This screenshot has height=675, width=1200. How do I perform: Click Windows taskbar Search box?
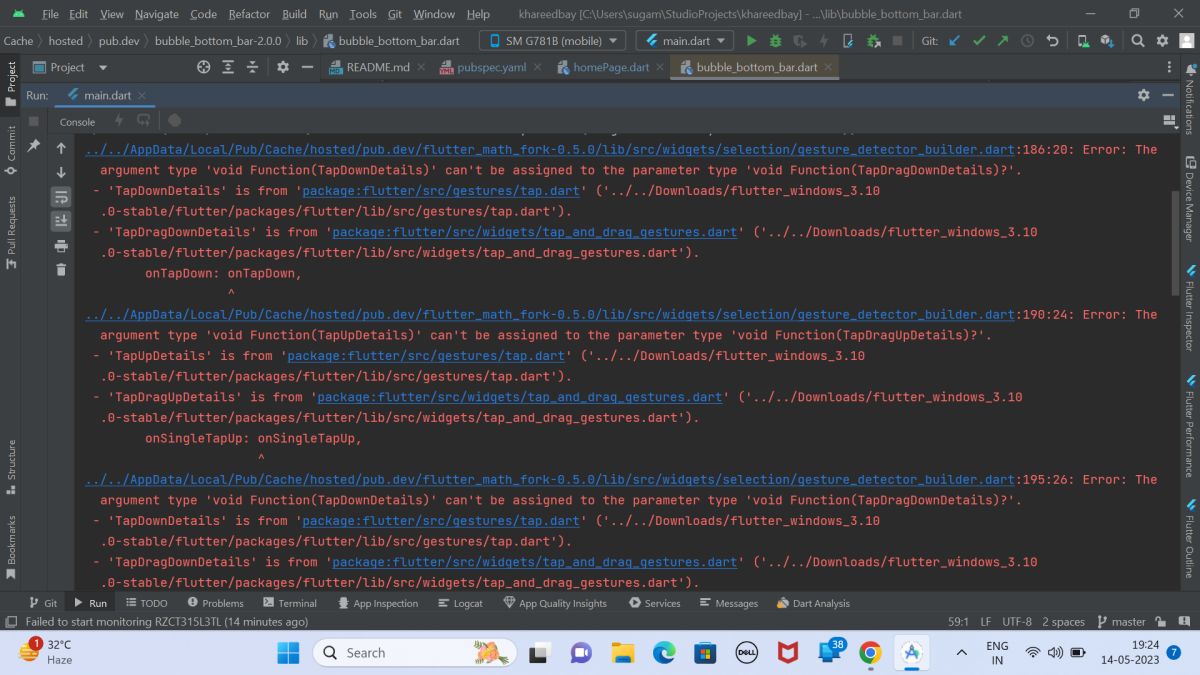(x=415, y=653)
